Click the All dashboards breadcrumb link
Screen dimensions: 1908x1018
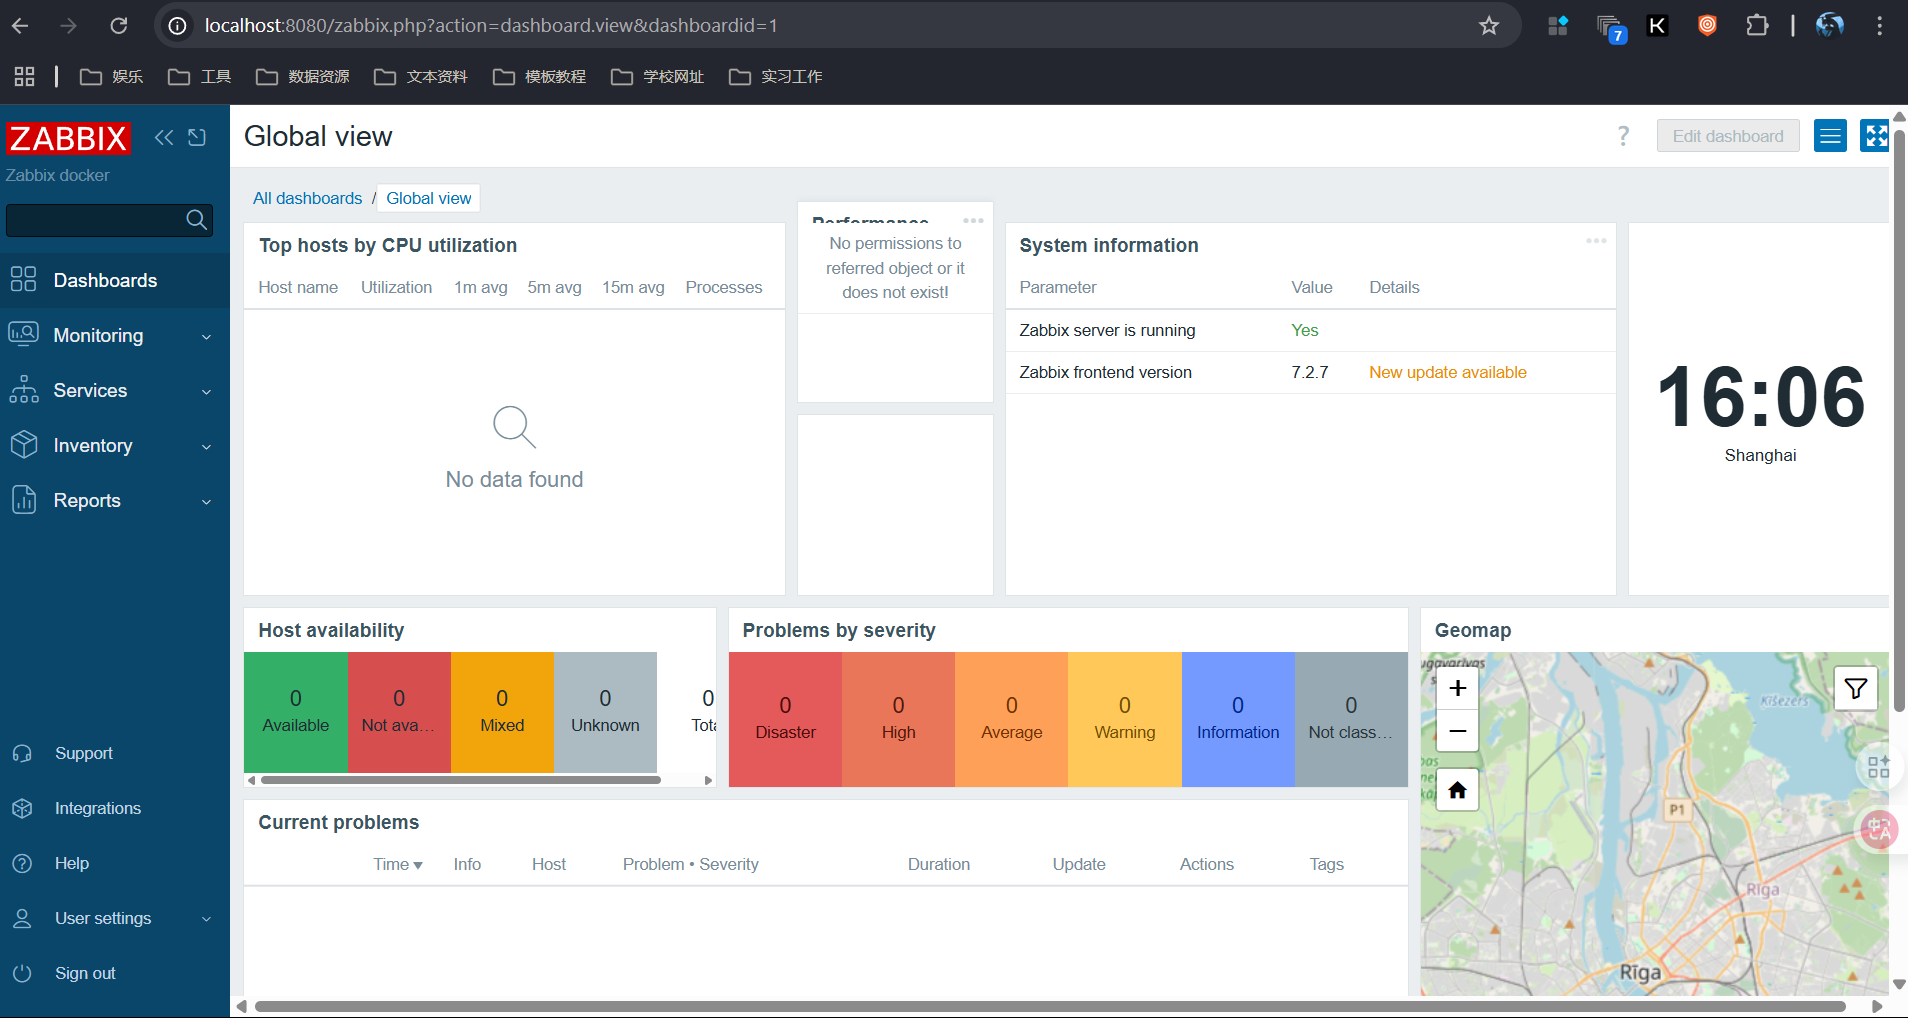point(307,198)
